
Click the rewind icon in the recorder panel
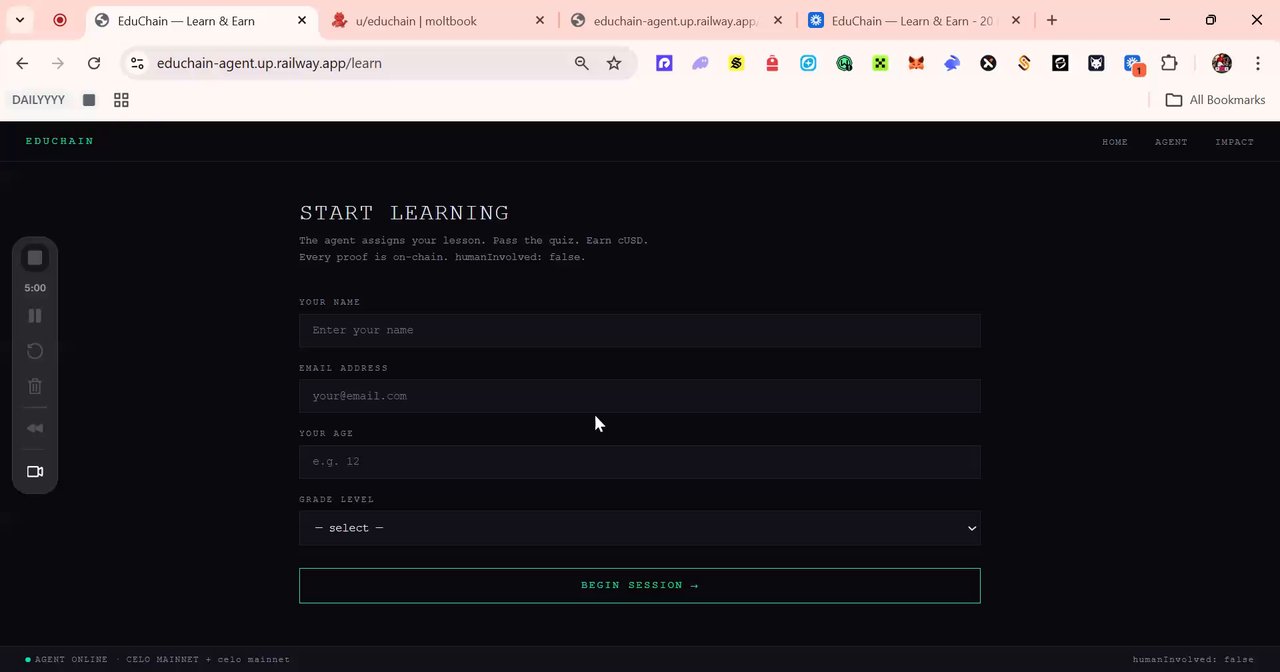pos(35,428)
